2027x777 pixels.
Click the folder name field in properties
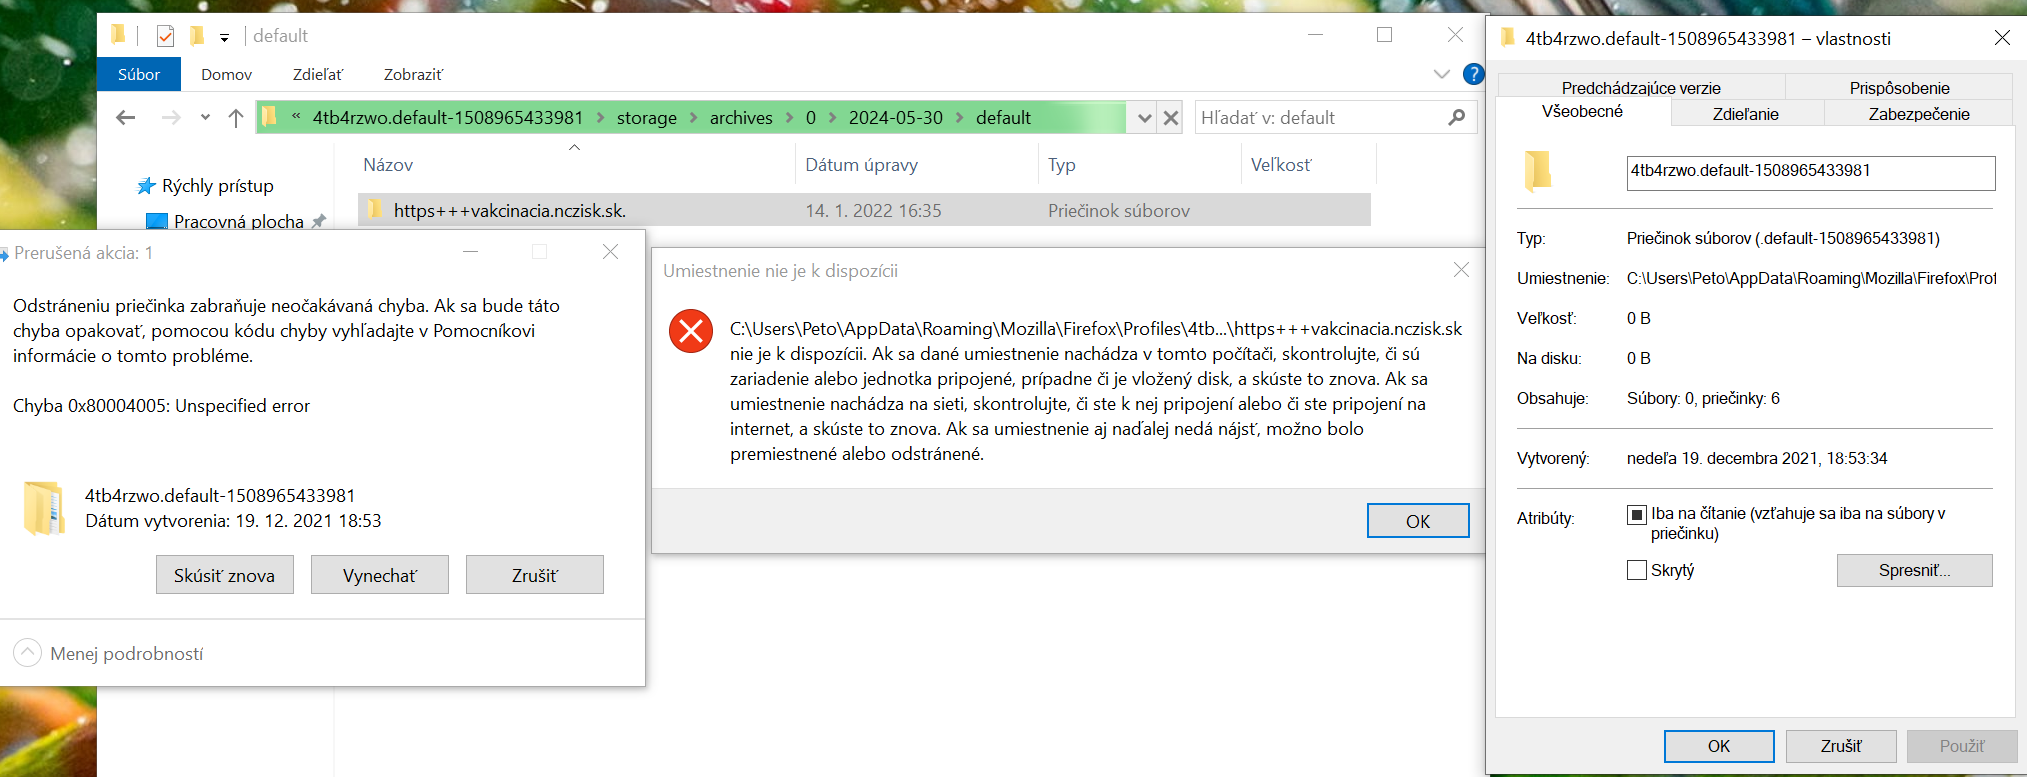point(1811,172)
